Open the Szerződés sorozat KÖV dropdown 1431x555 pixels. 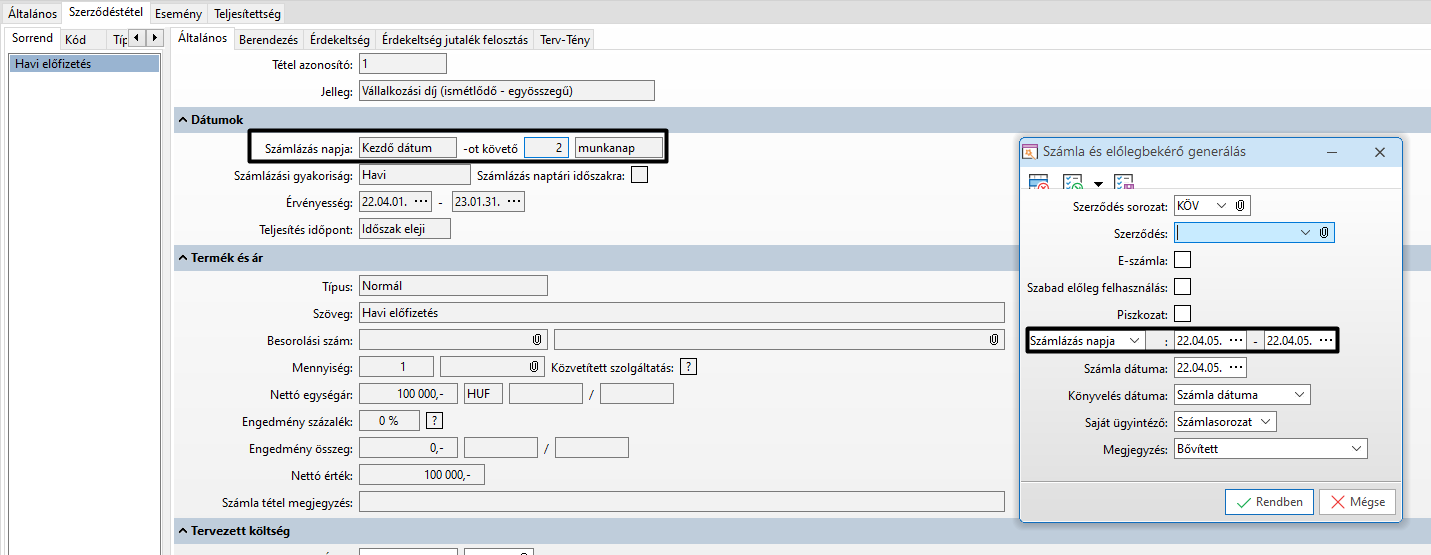[1219, 205]
